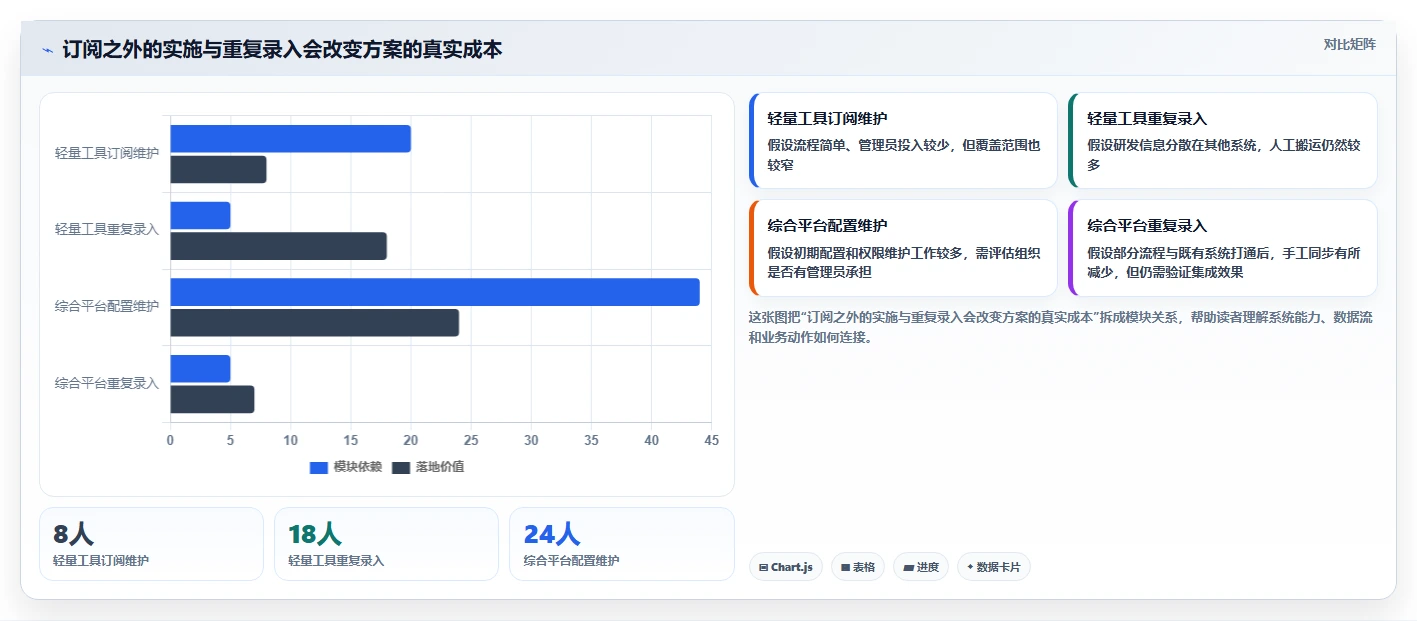Select the dark bar for 轻量工具订阅维护

[x=218, y=170]
